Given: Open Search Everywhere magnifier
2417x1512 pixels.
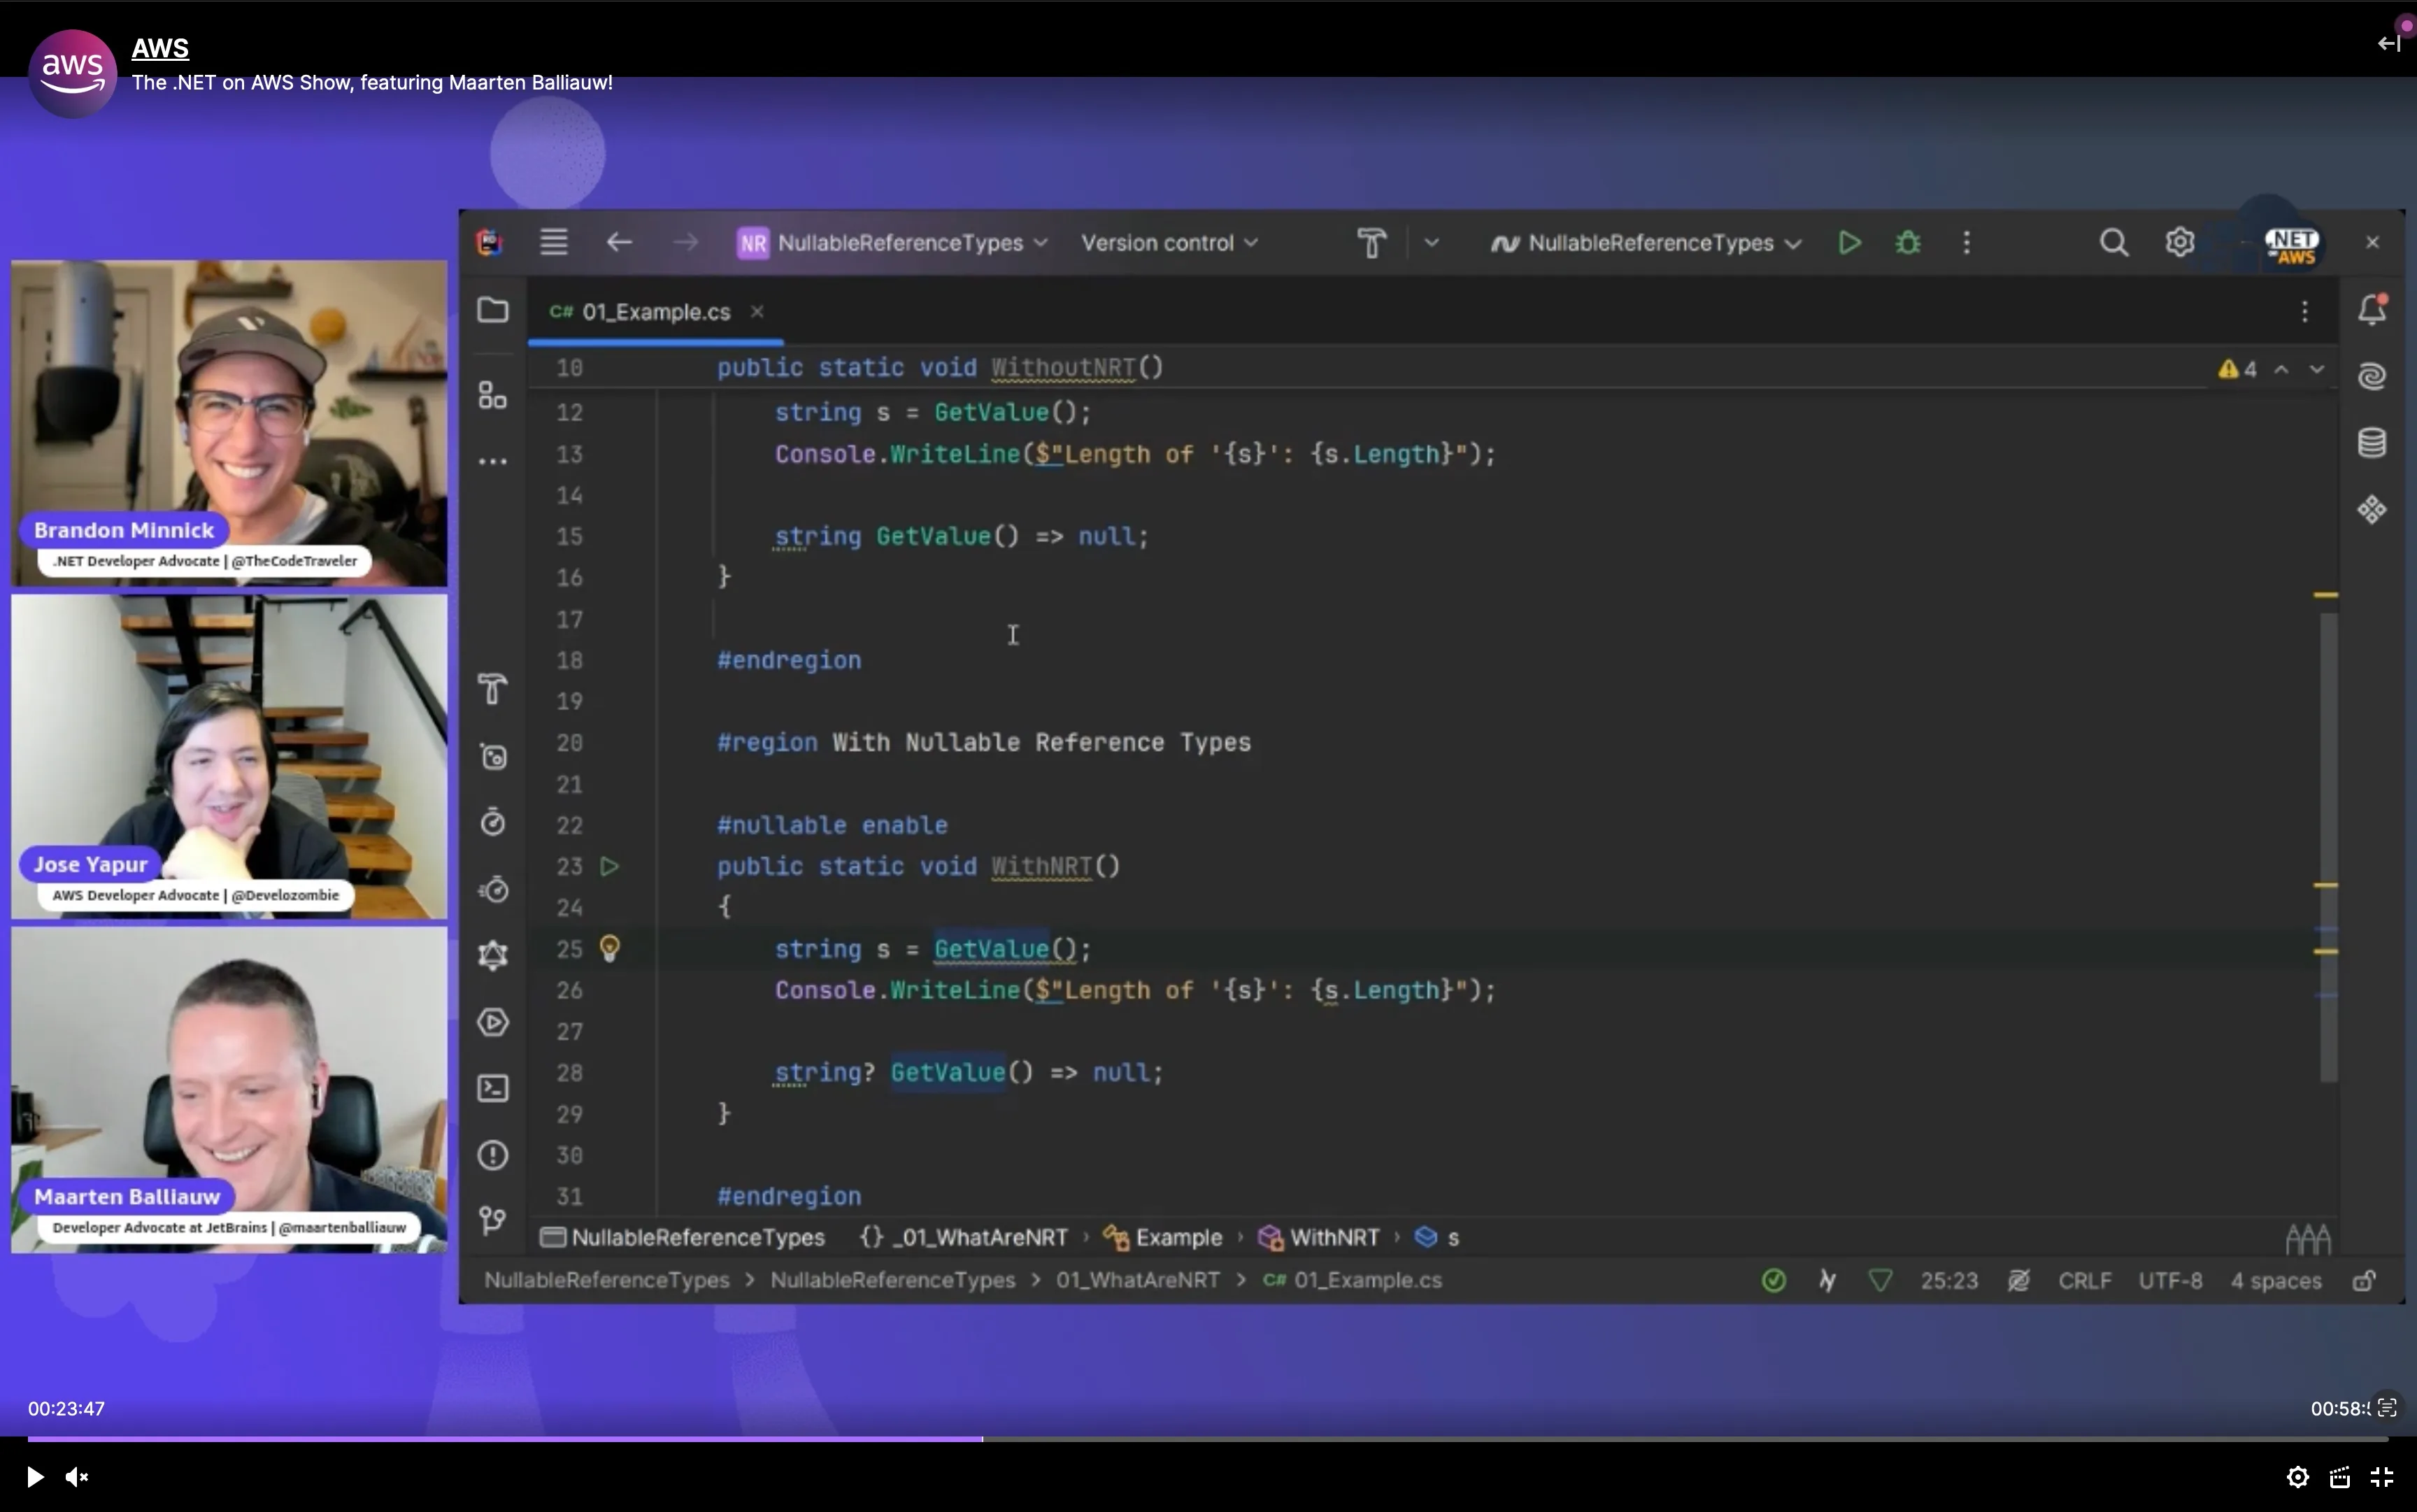Looking at the screenshot, I should coord(2113,243).
